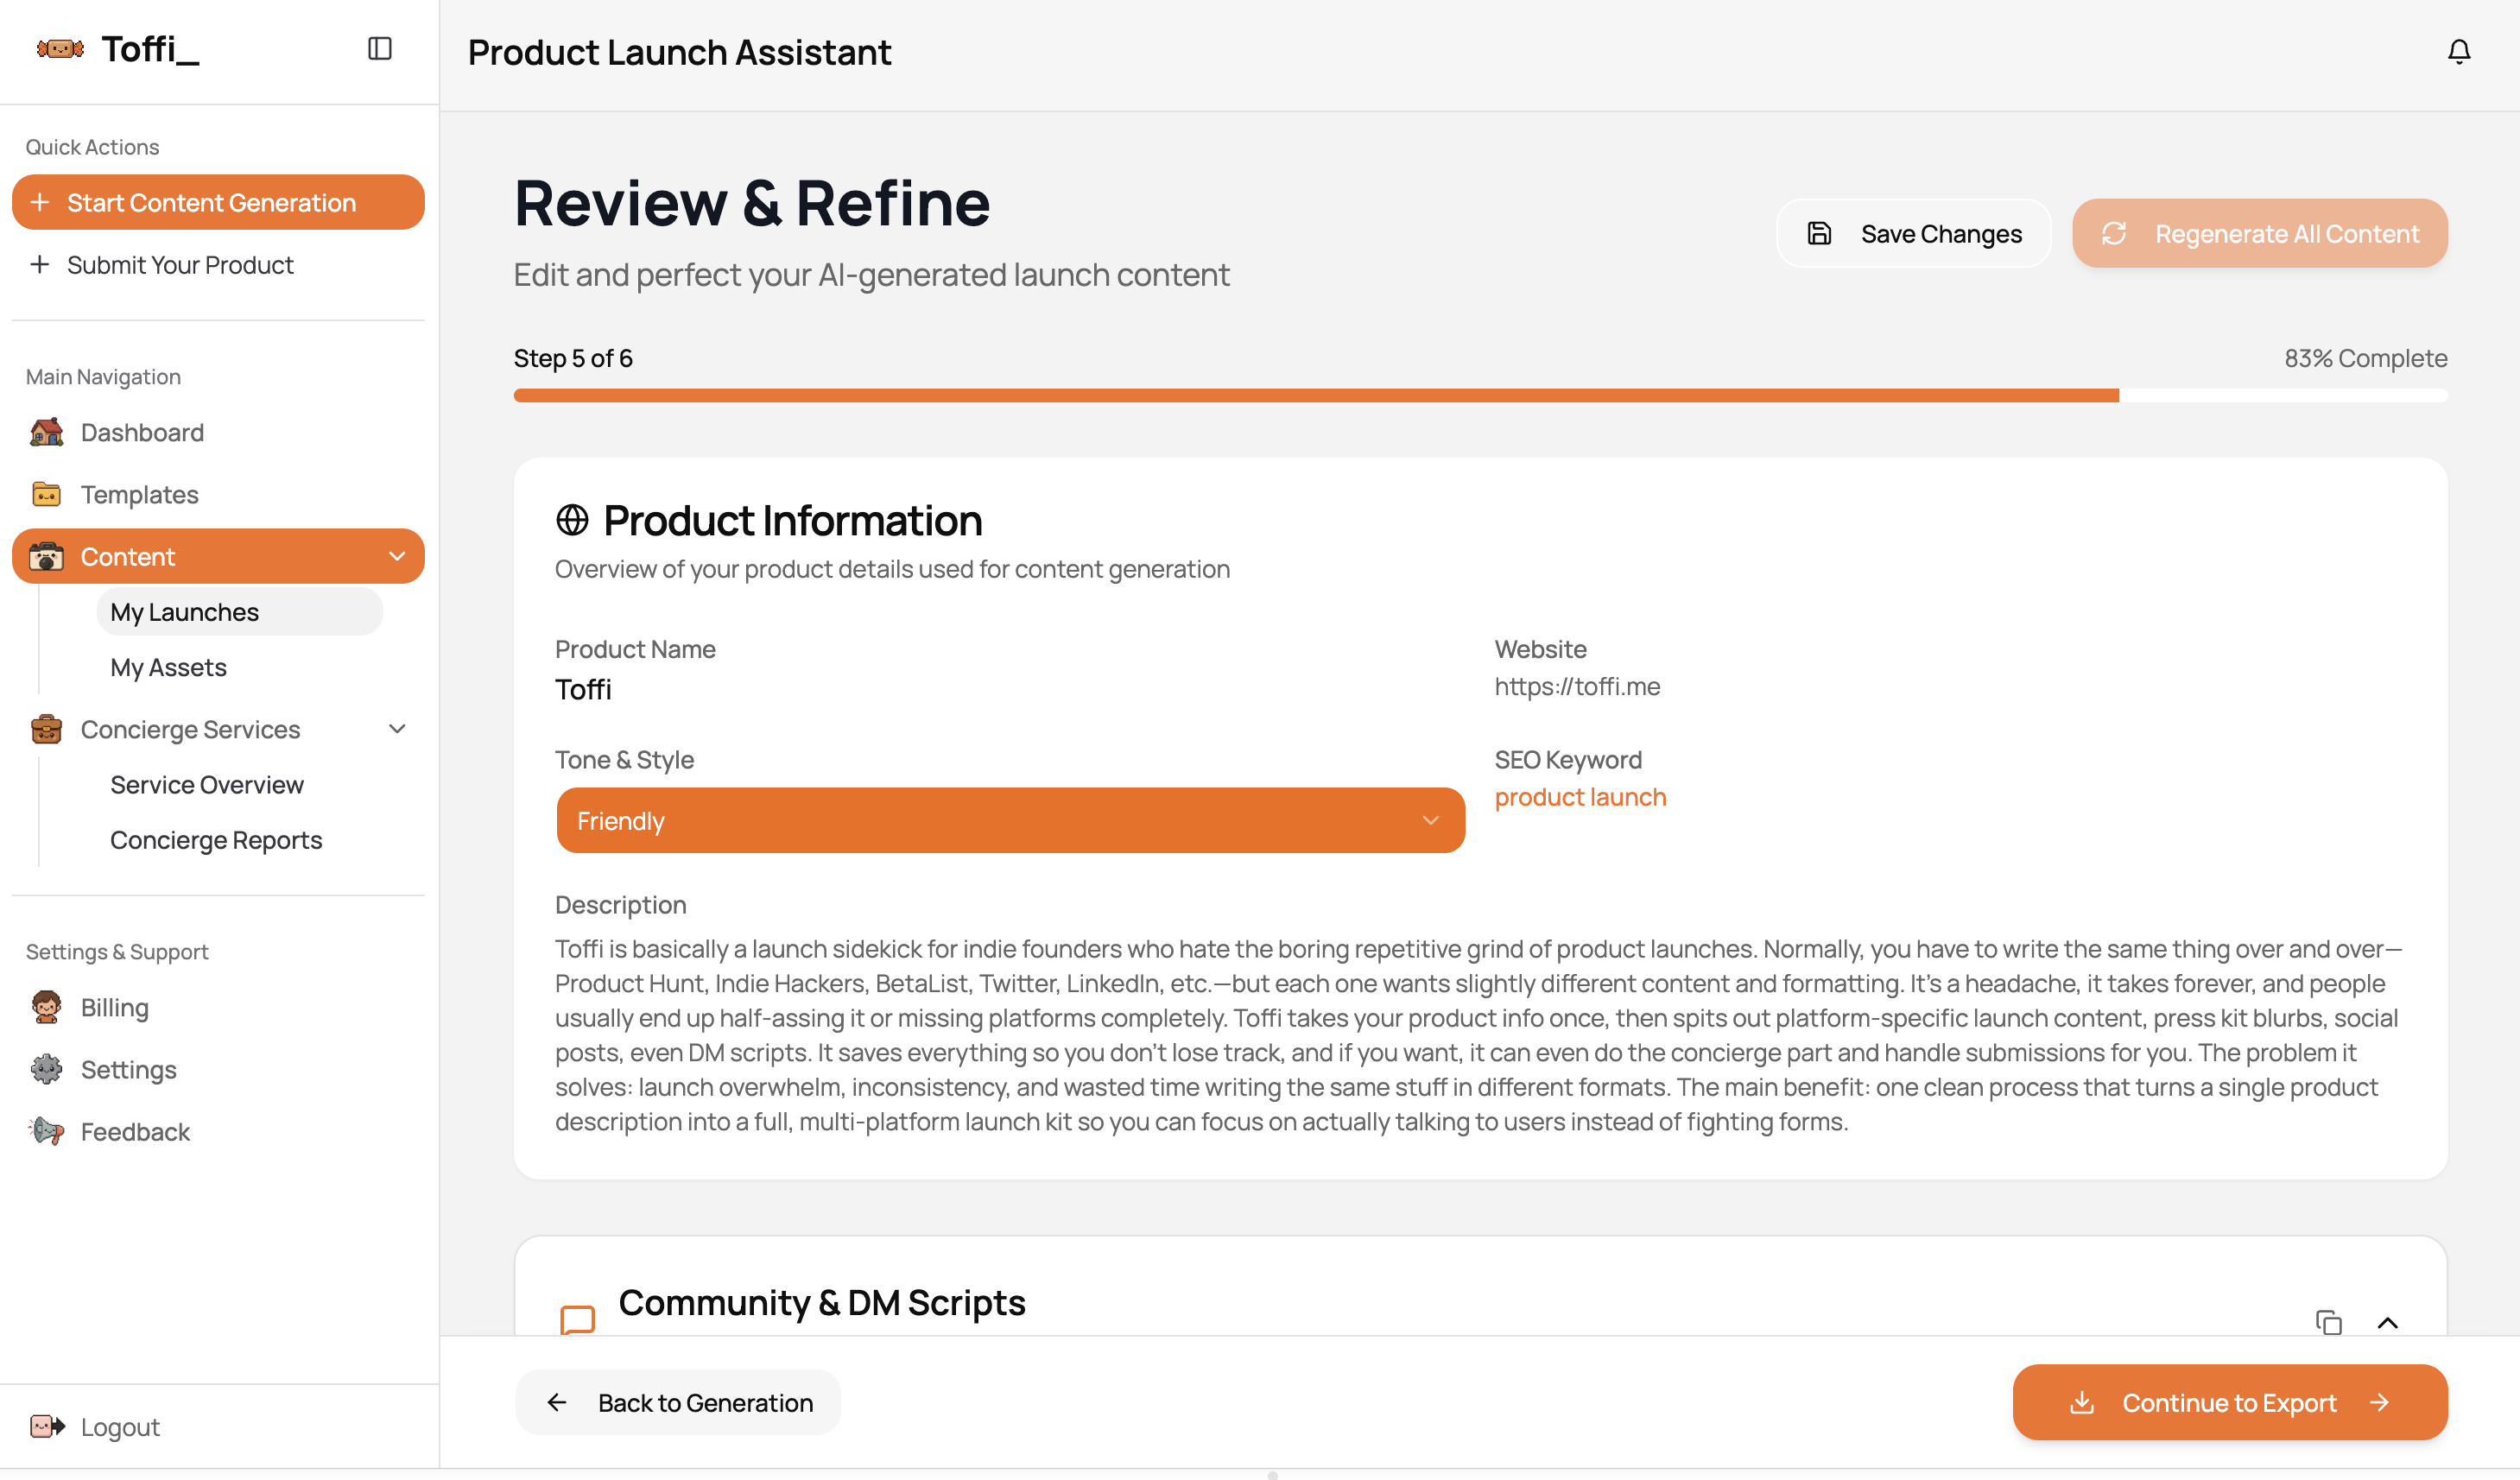Image resolution: width=2520 pixels, height=1480 pixels.
Task: Click the Toffi candy logo icon
Action: [60, 48]
